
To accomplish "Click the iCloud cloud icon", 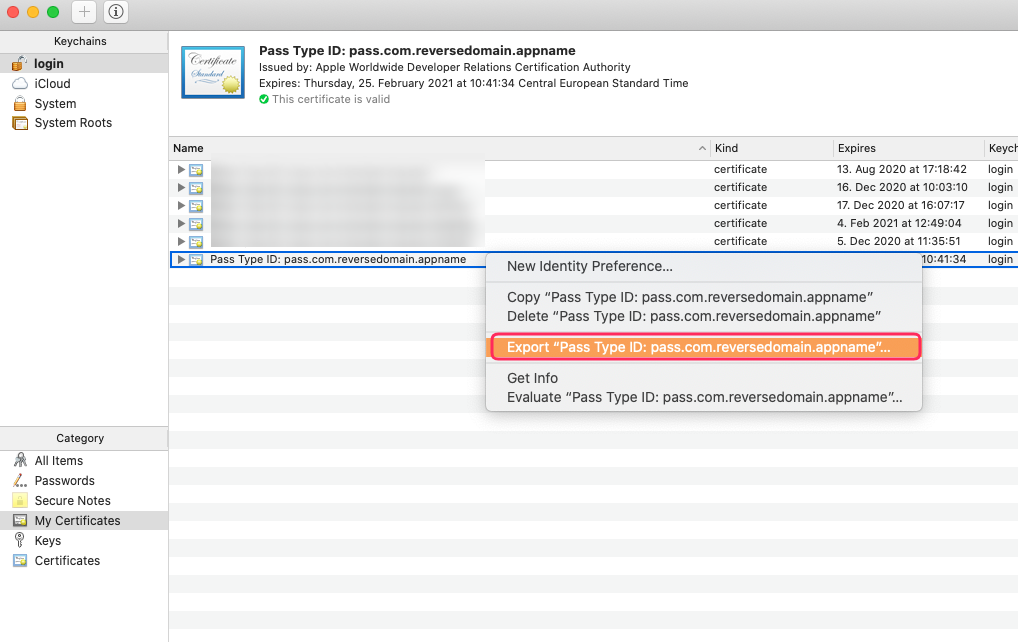I will point(20,83).
